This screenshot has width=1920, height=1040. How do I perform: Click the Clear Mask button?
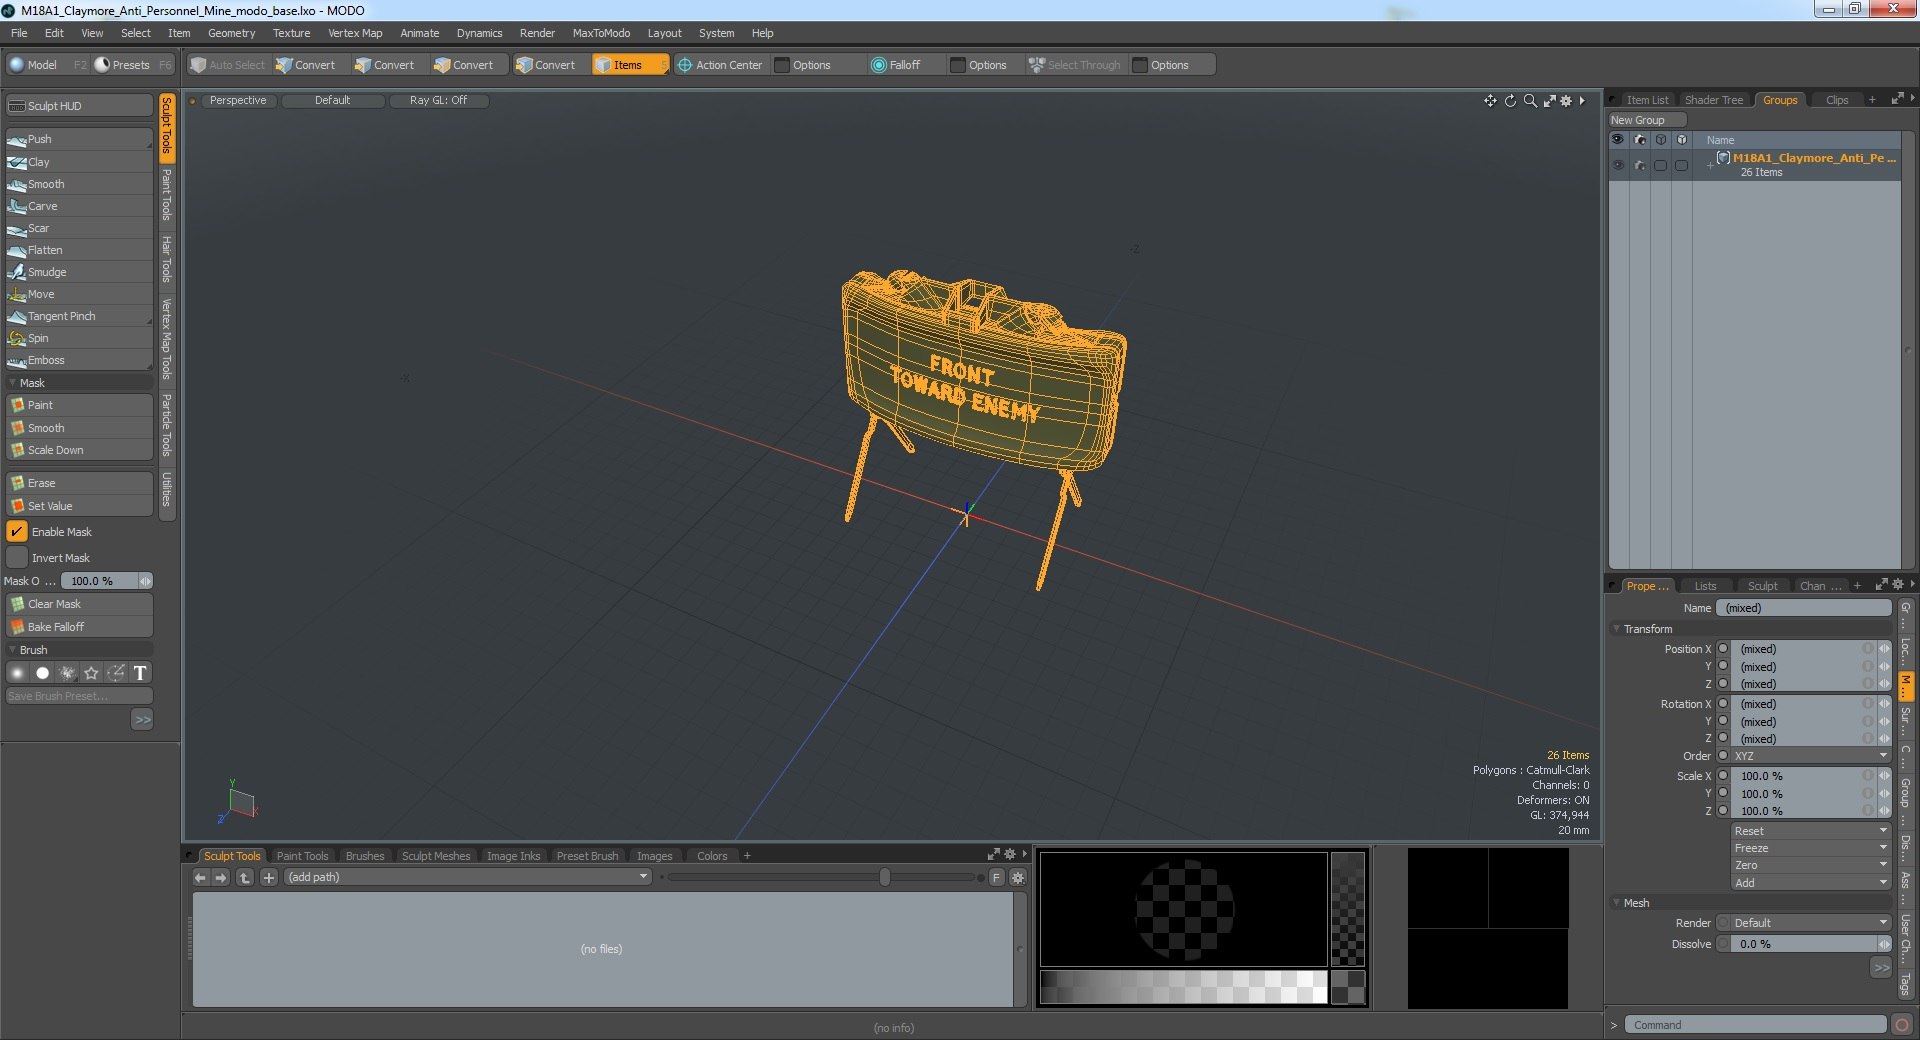pyautogui.click(x=79, y=604)
